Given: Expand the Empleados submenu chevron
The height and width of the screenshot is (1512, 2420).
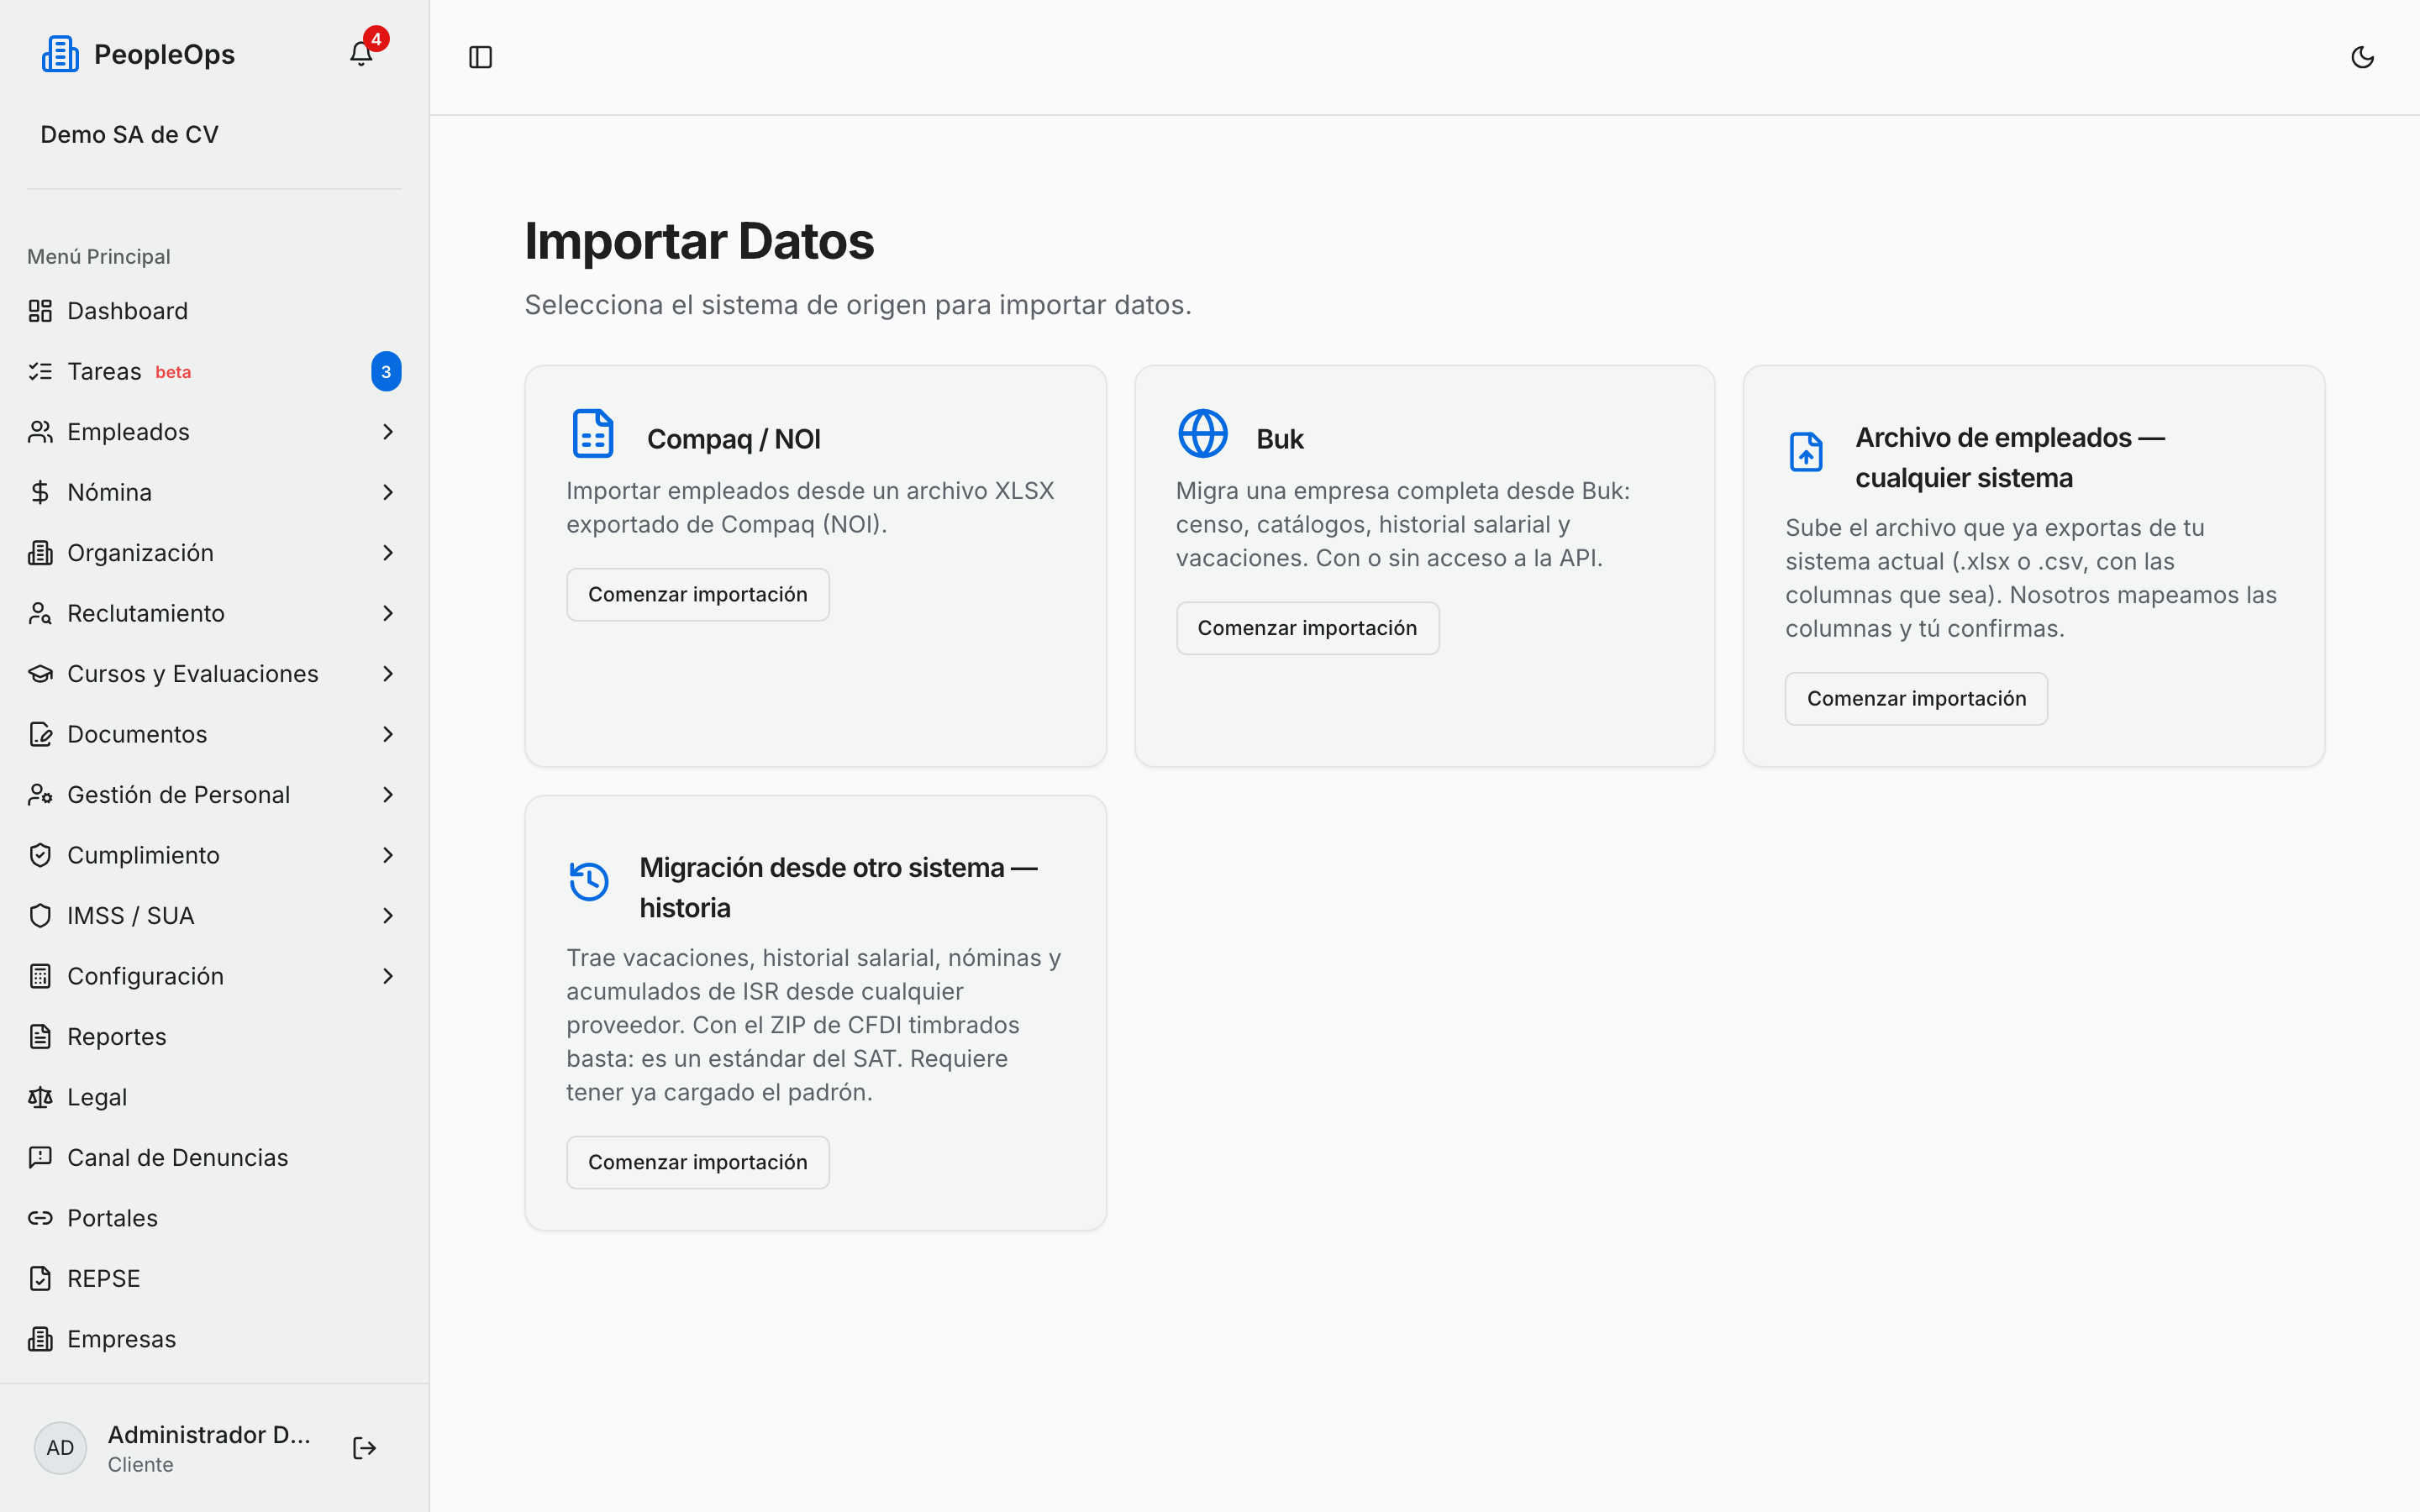Looking at the screenshot, I should pos(388,432).
